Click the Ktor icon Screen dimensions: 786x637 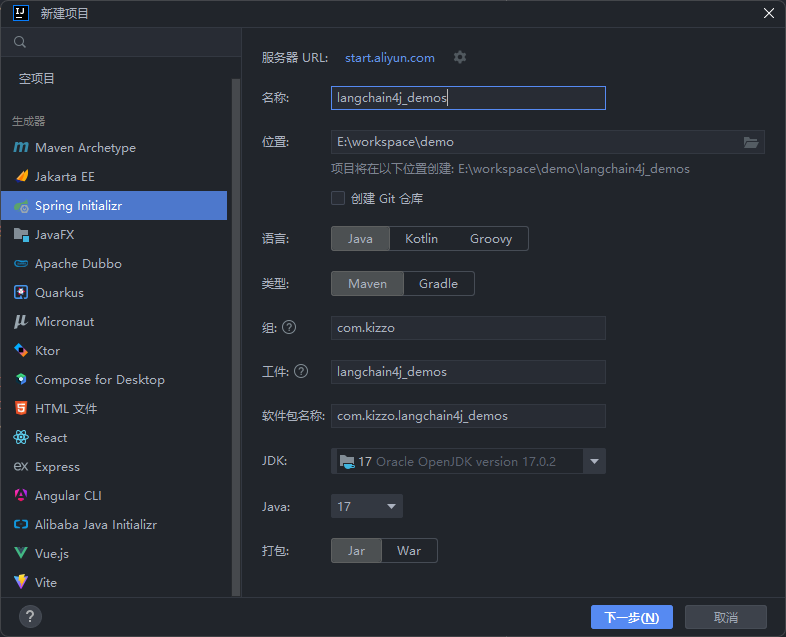point(21,350)
